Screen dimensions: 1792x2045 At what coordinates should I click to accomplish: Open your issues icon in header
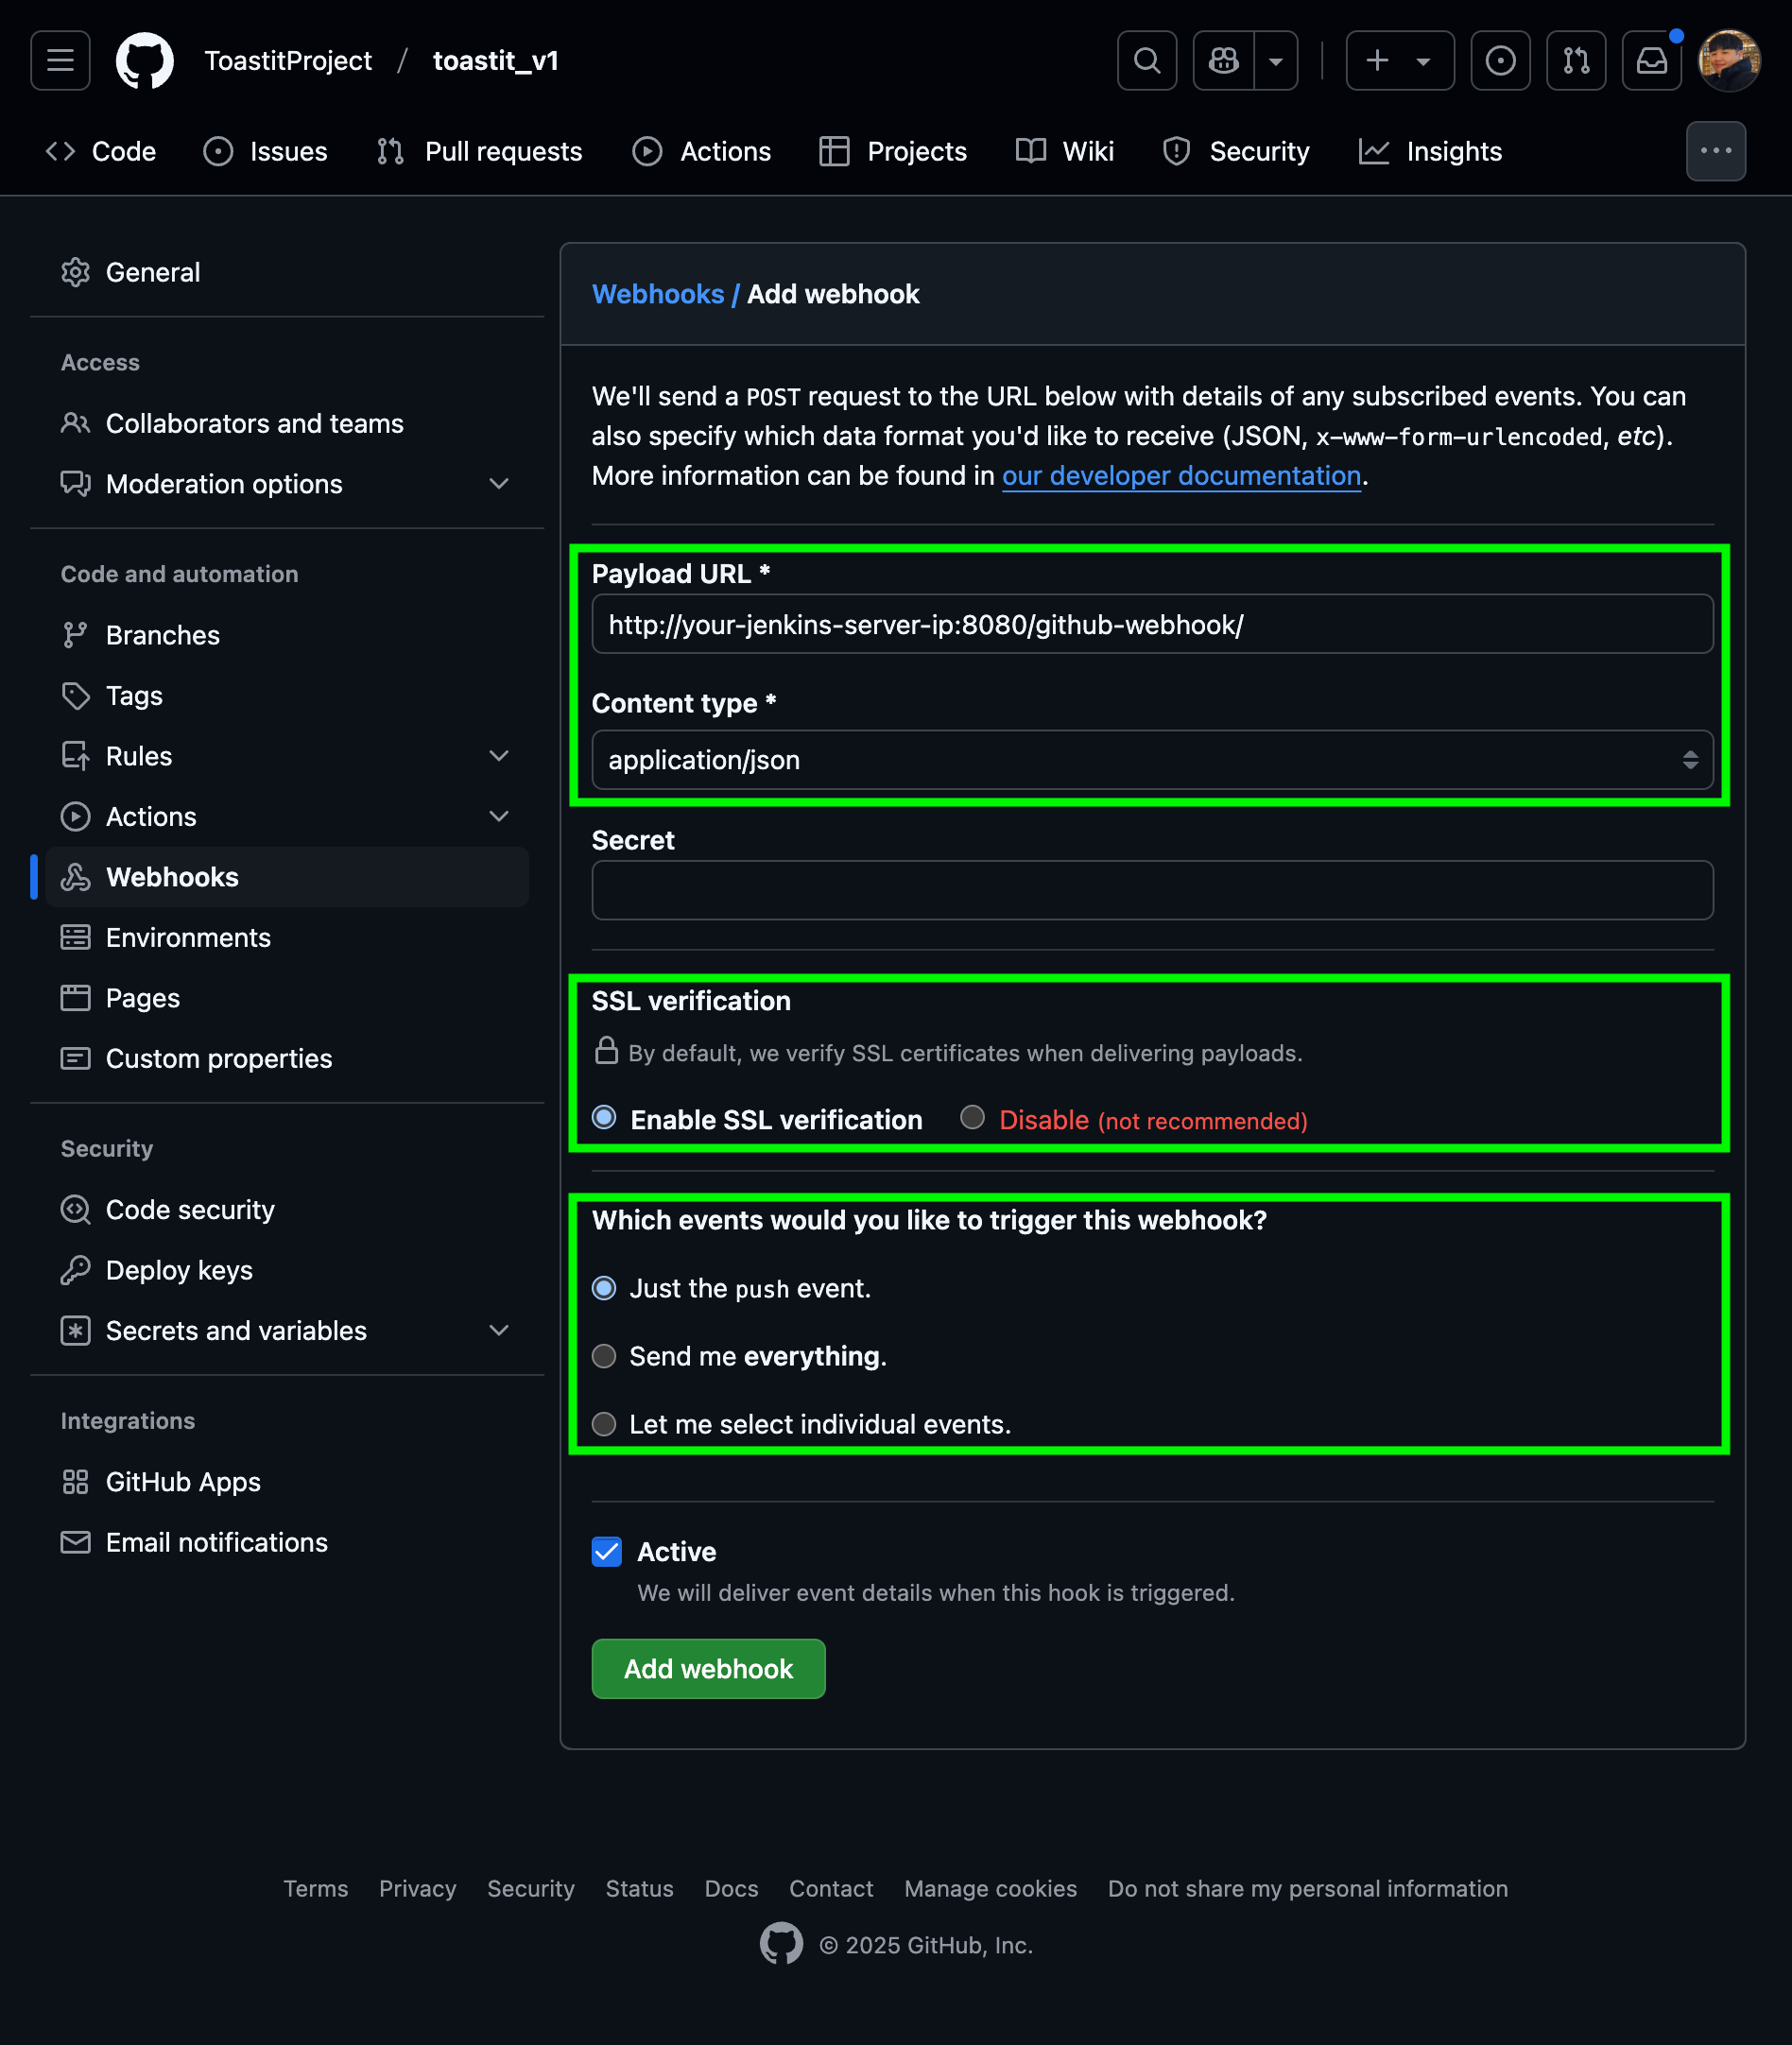point(1500,61)
